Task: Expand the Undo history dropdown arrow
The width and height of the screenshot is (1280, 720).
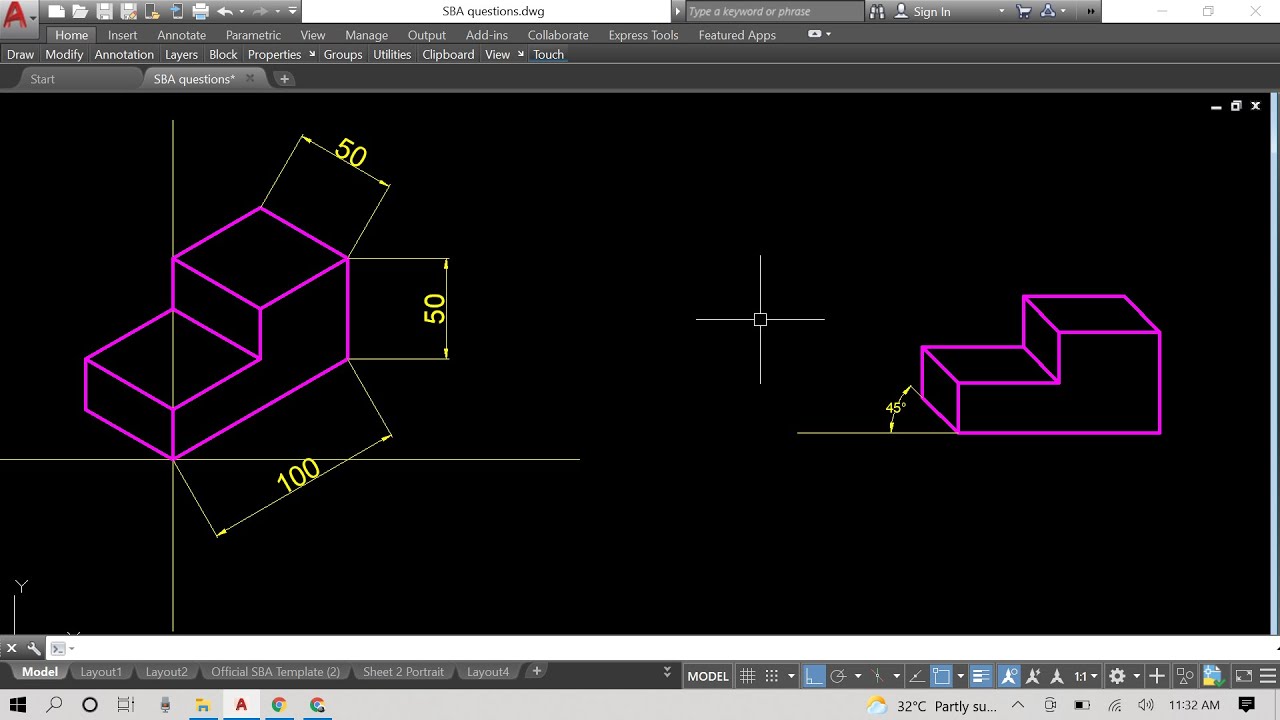Action: point(241,12)
